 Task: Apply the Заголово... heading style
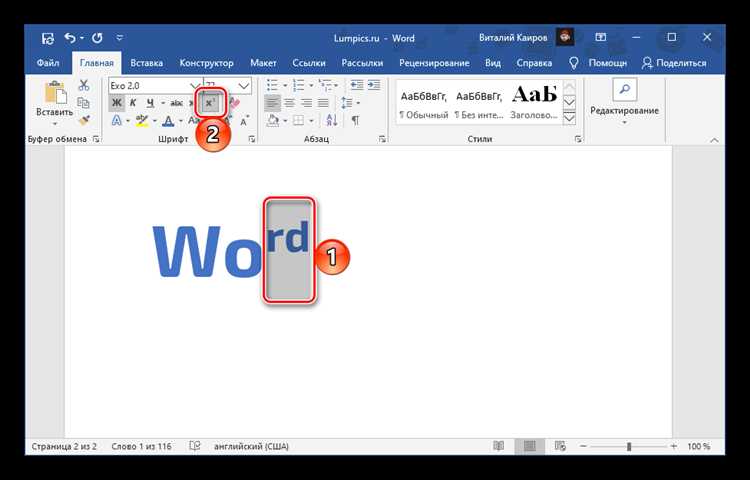(x=534, y=104)
